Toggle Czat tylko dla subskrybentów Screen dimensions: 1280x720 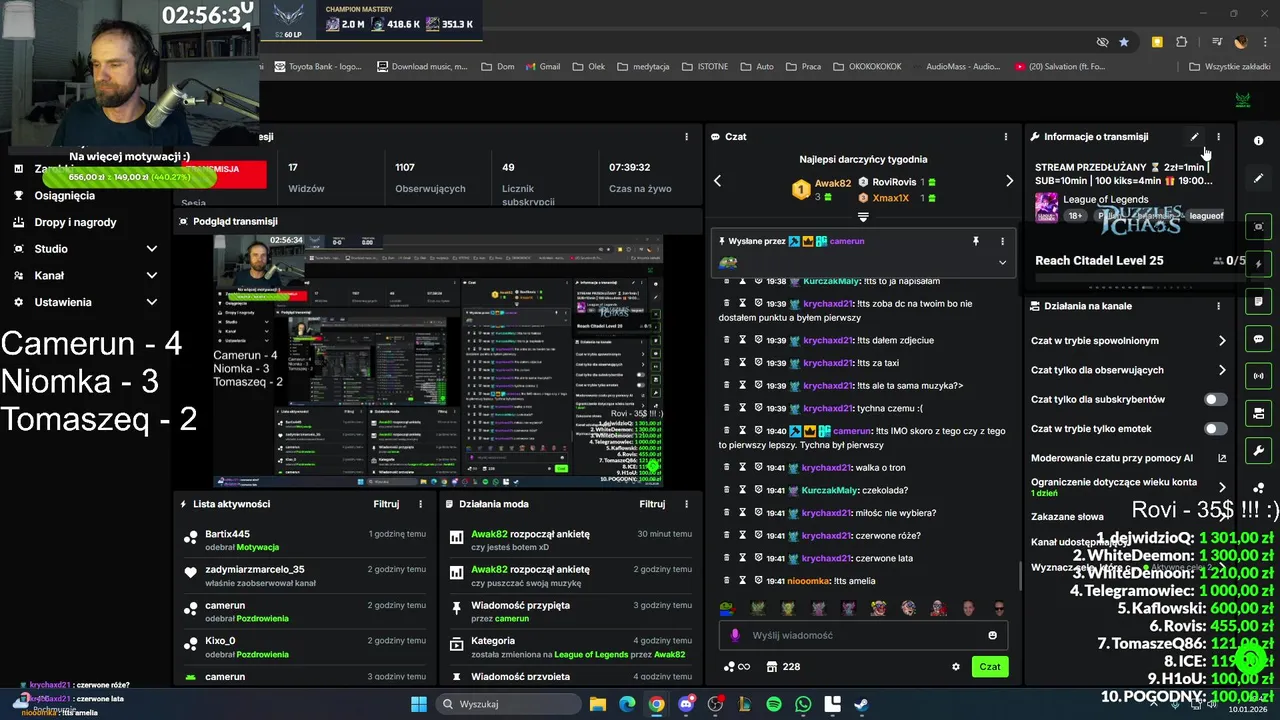(1215, 399)
